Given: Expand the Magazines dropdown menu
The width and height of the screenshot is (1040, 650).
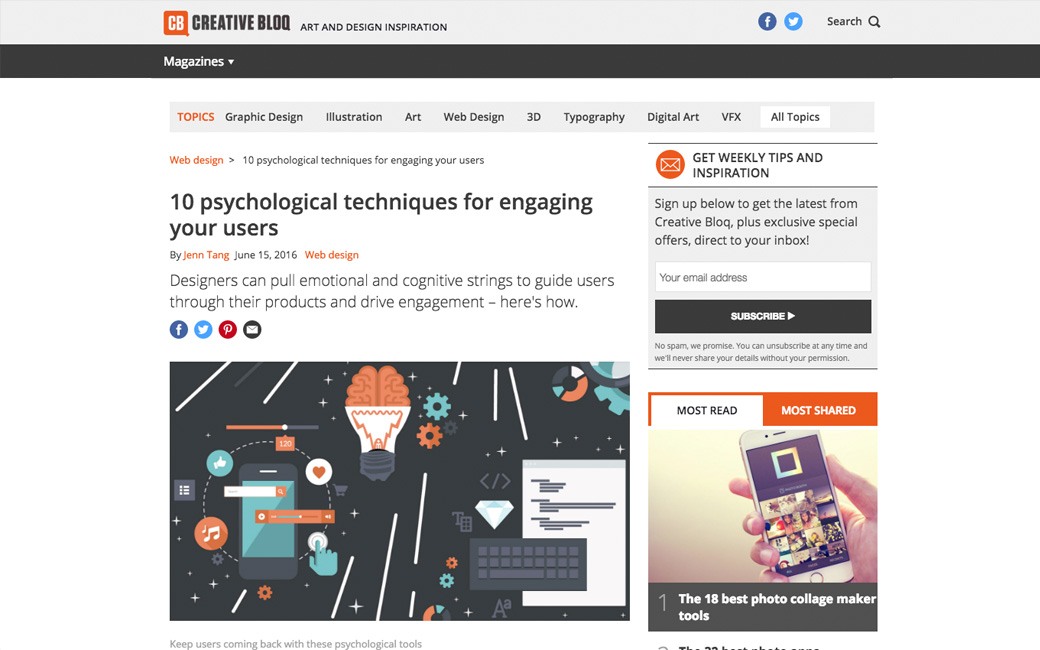Looking at the screenshot, I should 198,62.
